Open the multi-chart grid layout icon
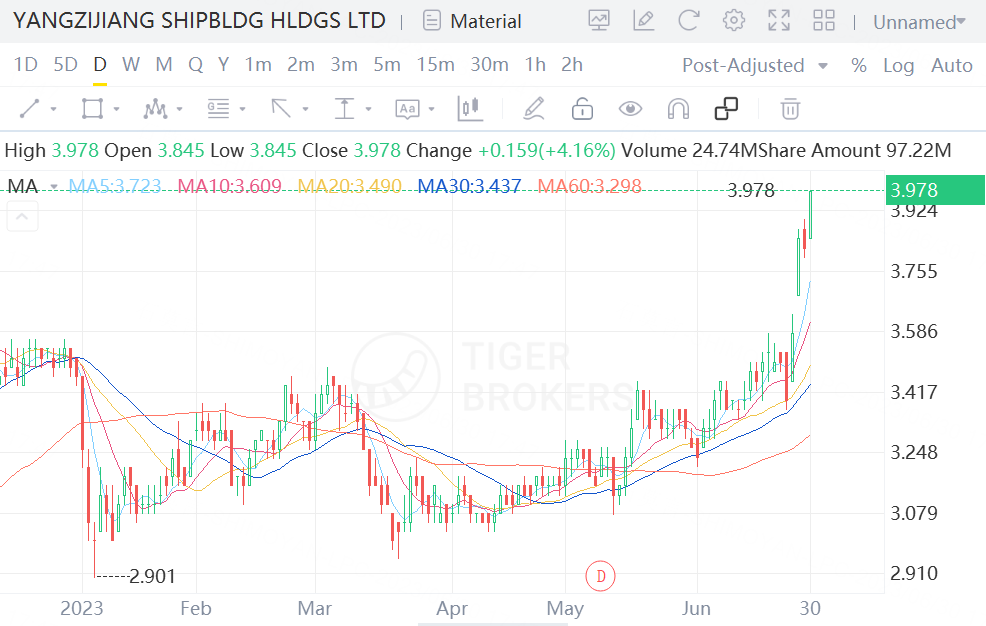This screenshot has height=626, width=986. (x=824, y=21)
